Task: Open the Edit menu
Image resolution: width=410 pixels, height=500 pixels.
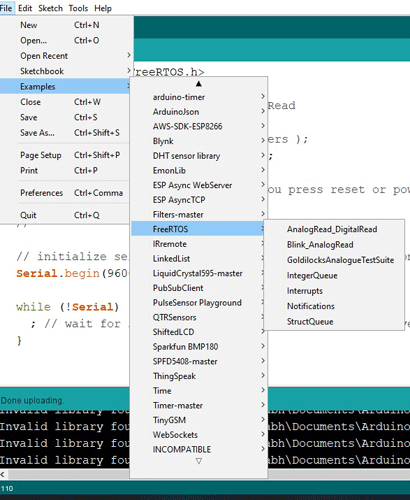Action: tap(25, 8)
